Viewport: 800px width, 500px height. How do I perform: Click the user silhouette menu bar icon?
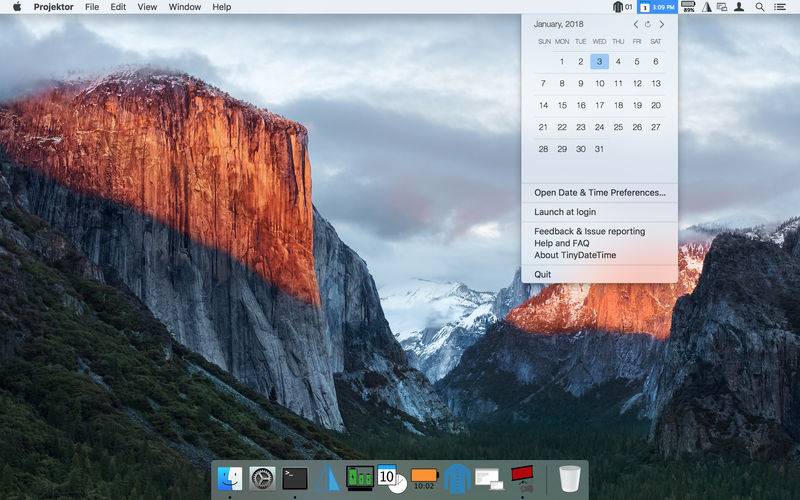coord(739,7)
